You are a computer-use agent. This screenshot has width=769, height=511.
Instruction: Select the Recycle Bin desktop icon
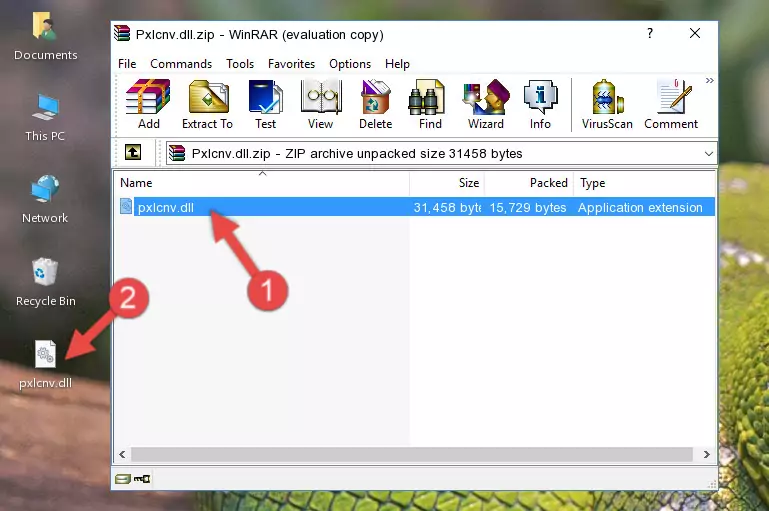(46, 282)
